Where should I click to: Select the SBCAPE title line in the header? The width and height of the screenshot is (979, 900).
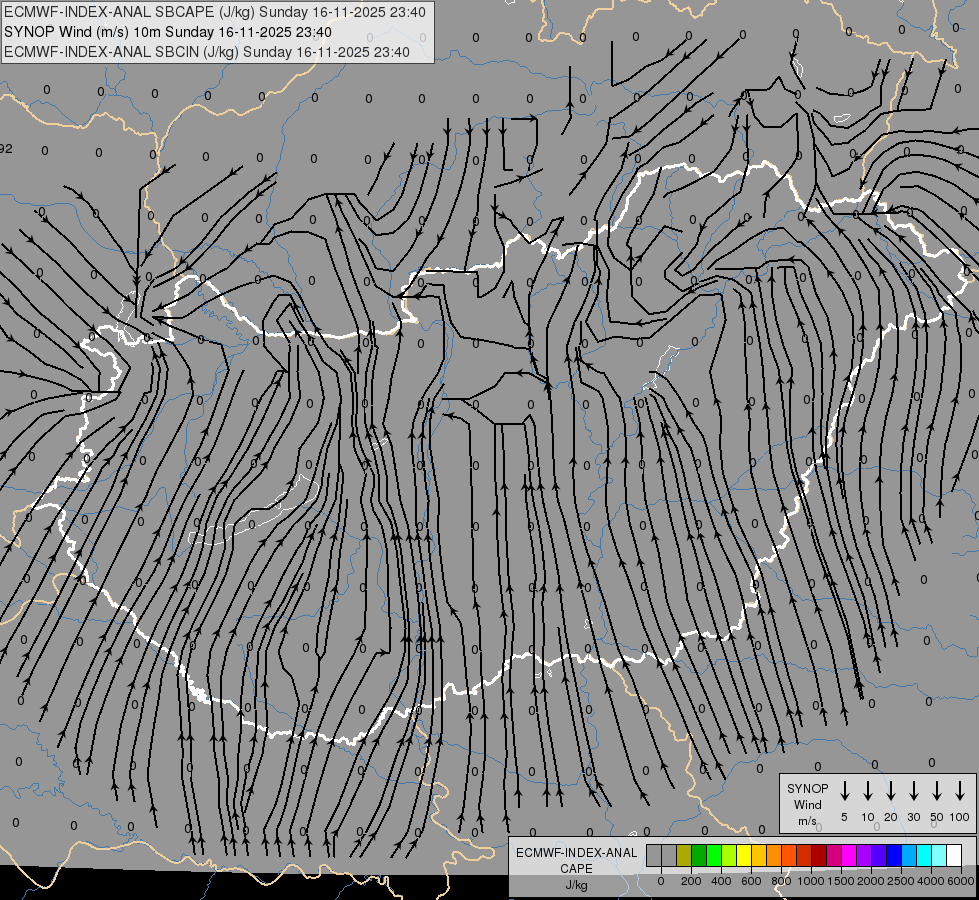point(215,12)
